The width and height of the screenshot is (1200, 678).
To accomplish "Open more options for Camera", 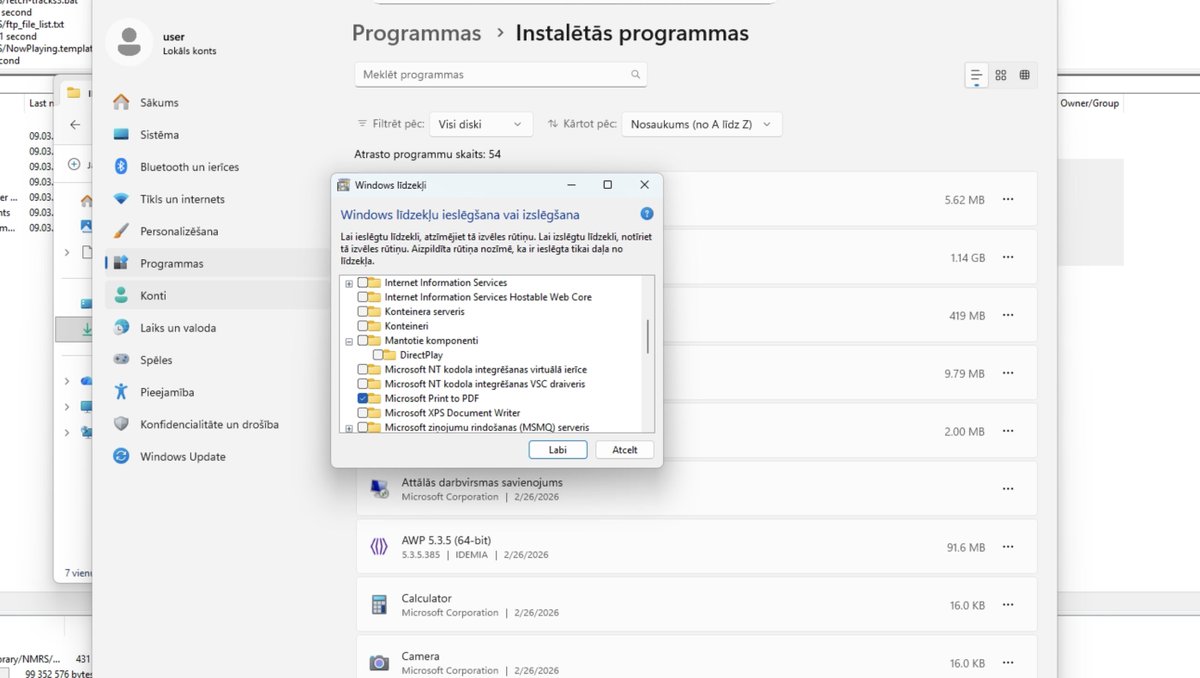I will coord(1008,663).
